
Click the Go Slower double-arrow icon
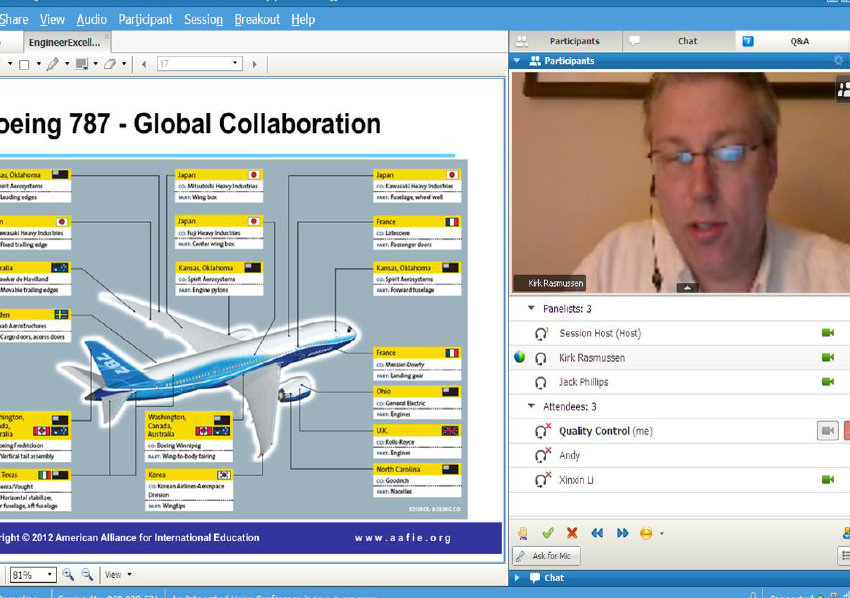click(x=597, y=533)
